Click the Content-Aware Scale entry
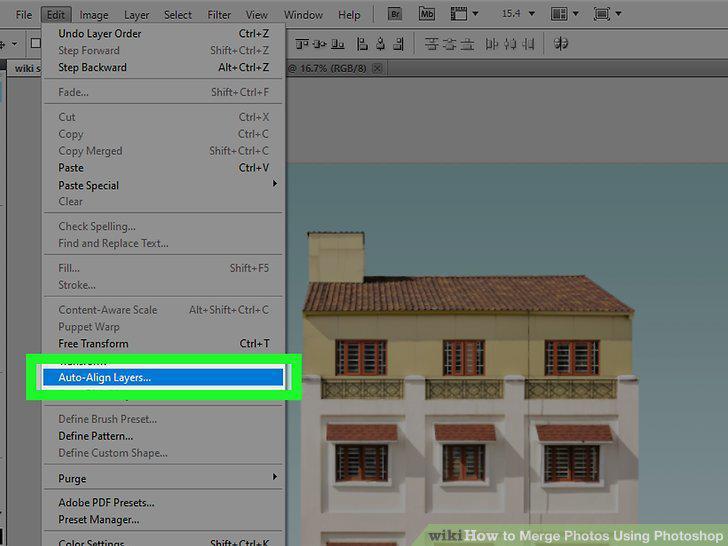The width and height of the screenshot is (728, 546). (x=164, y=310)
